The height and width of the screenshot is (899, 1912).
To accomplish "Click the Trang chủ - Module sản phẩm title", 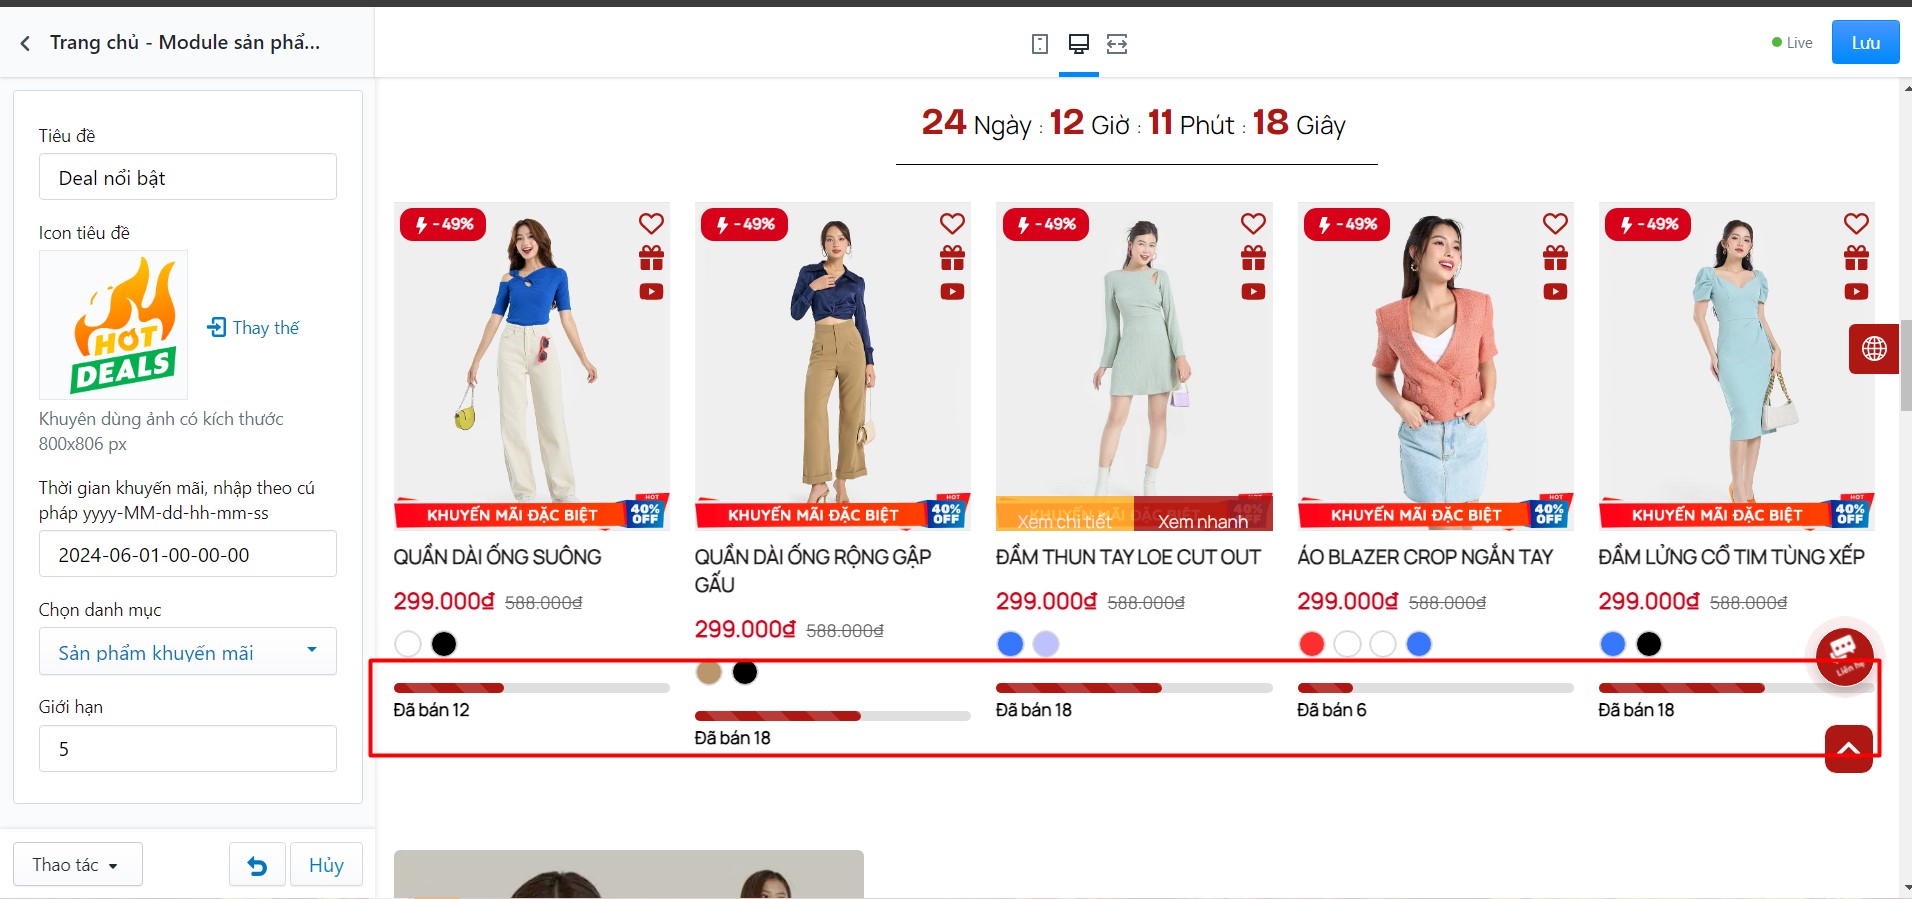I will pyautogui.click(x=185, y=42).
